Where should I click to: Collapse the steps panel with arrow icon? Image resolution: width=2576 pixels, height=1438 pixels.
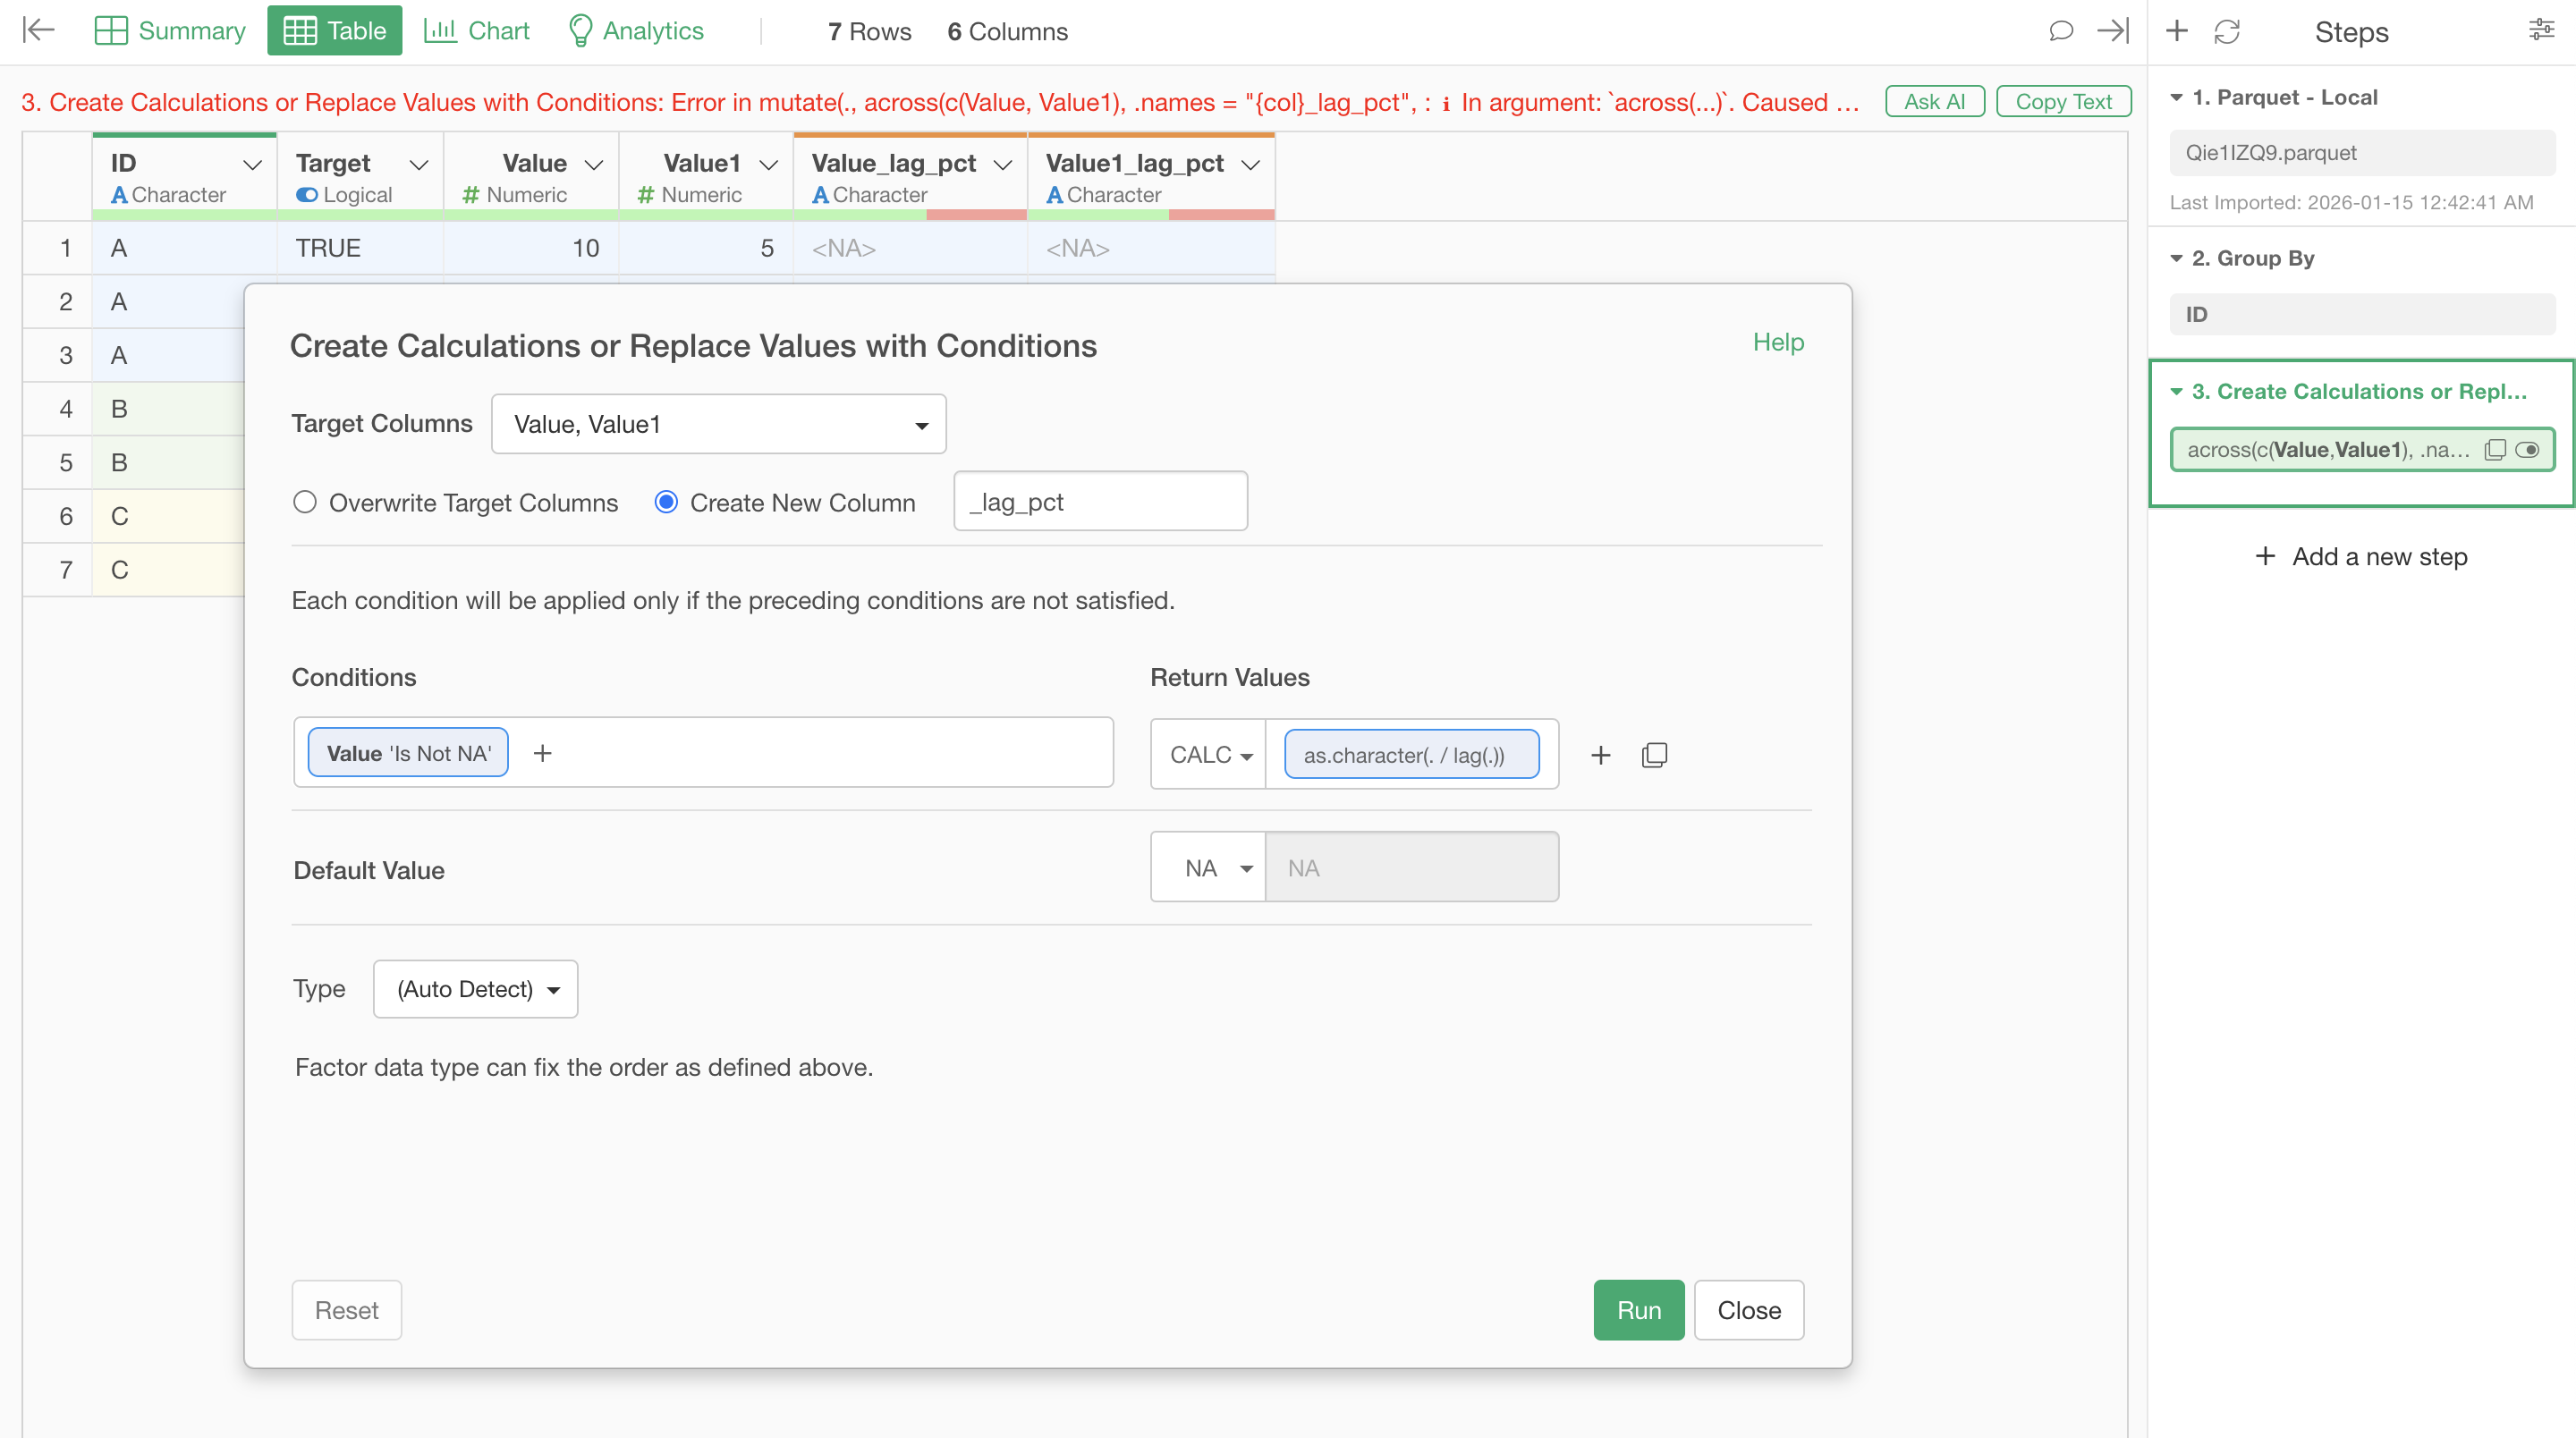(x=2112, y=31)
